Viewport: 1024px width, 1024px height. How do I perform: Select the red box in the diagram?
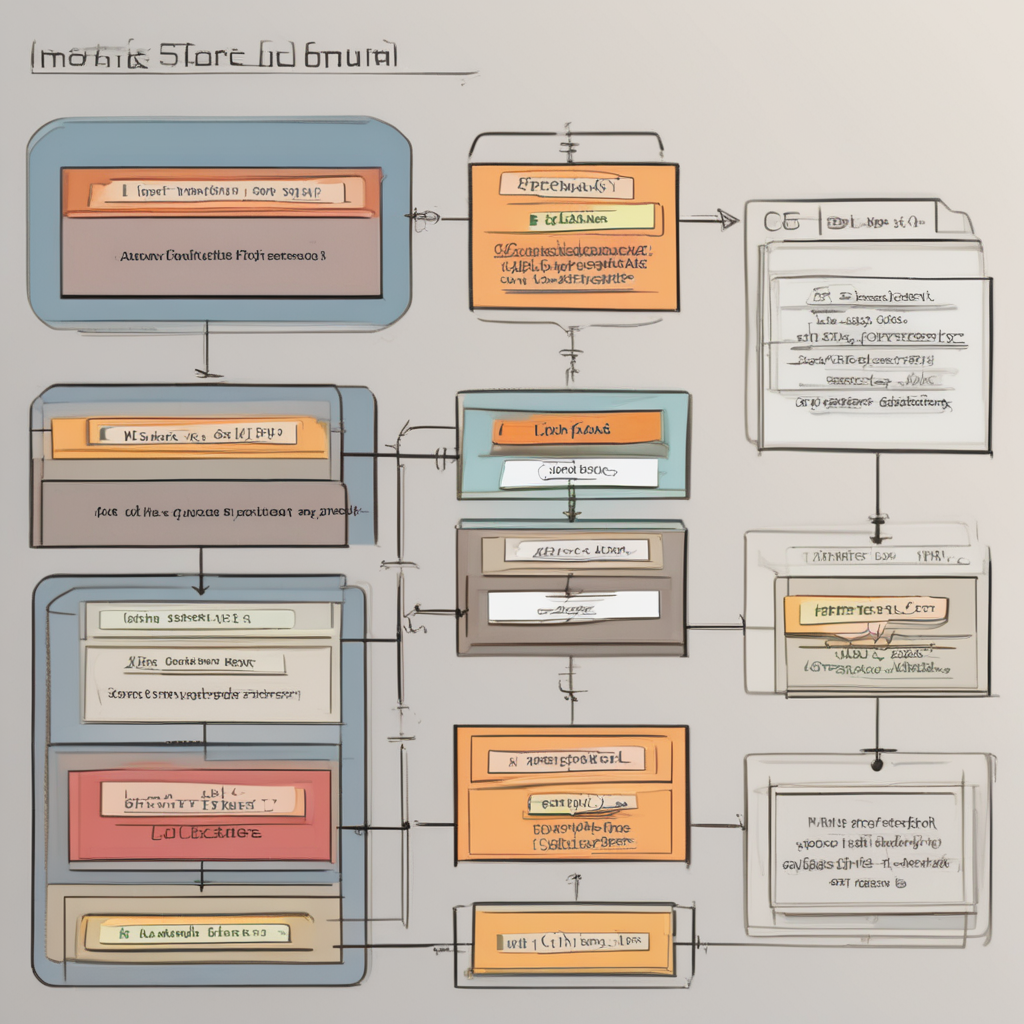click(x=200, y=816)
